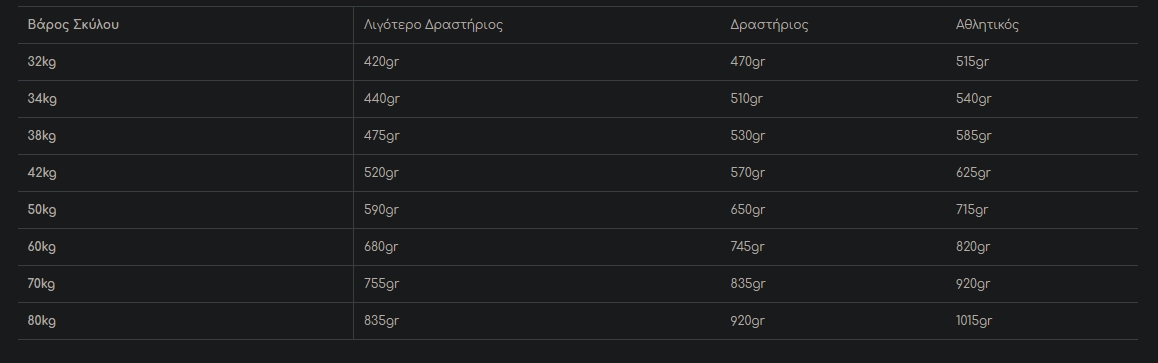
Task: Click the 38kg weight cell
Action: (41, 136)
